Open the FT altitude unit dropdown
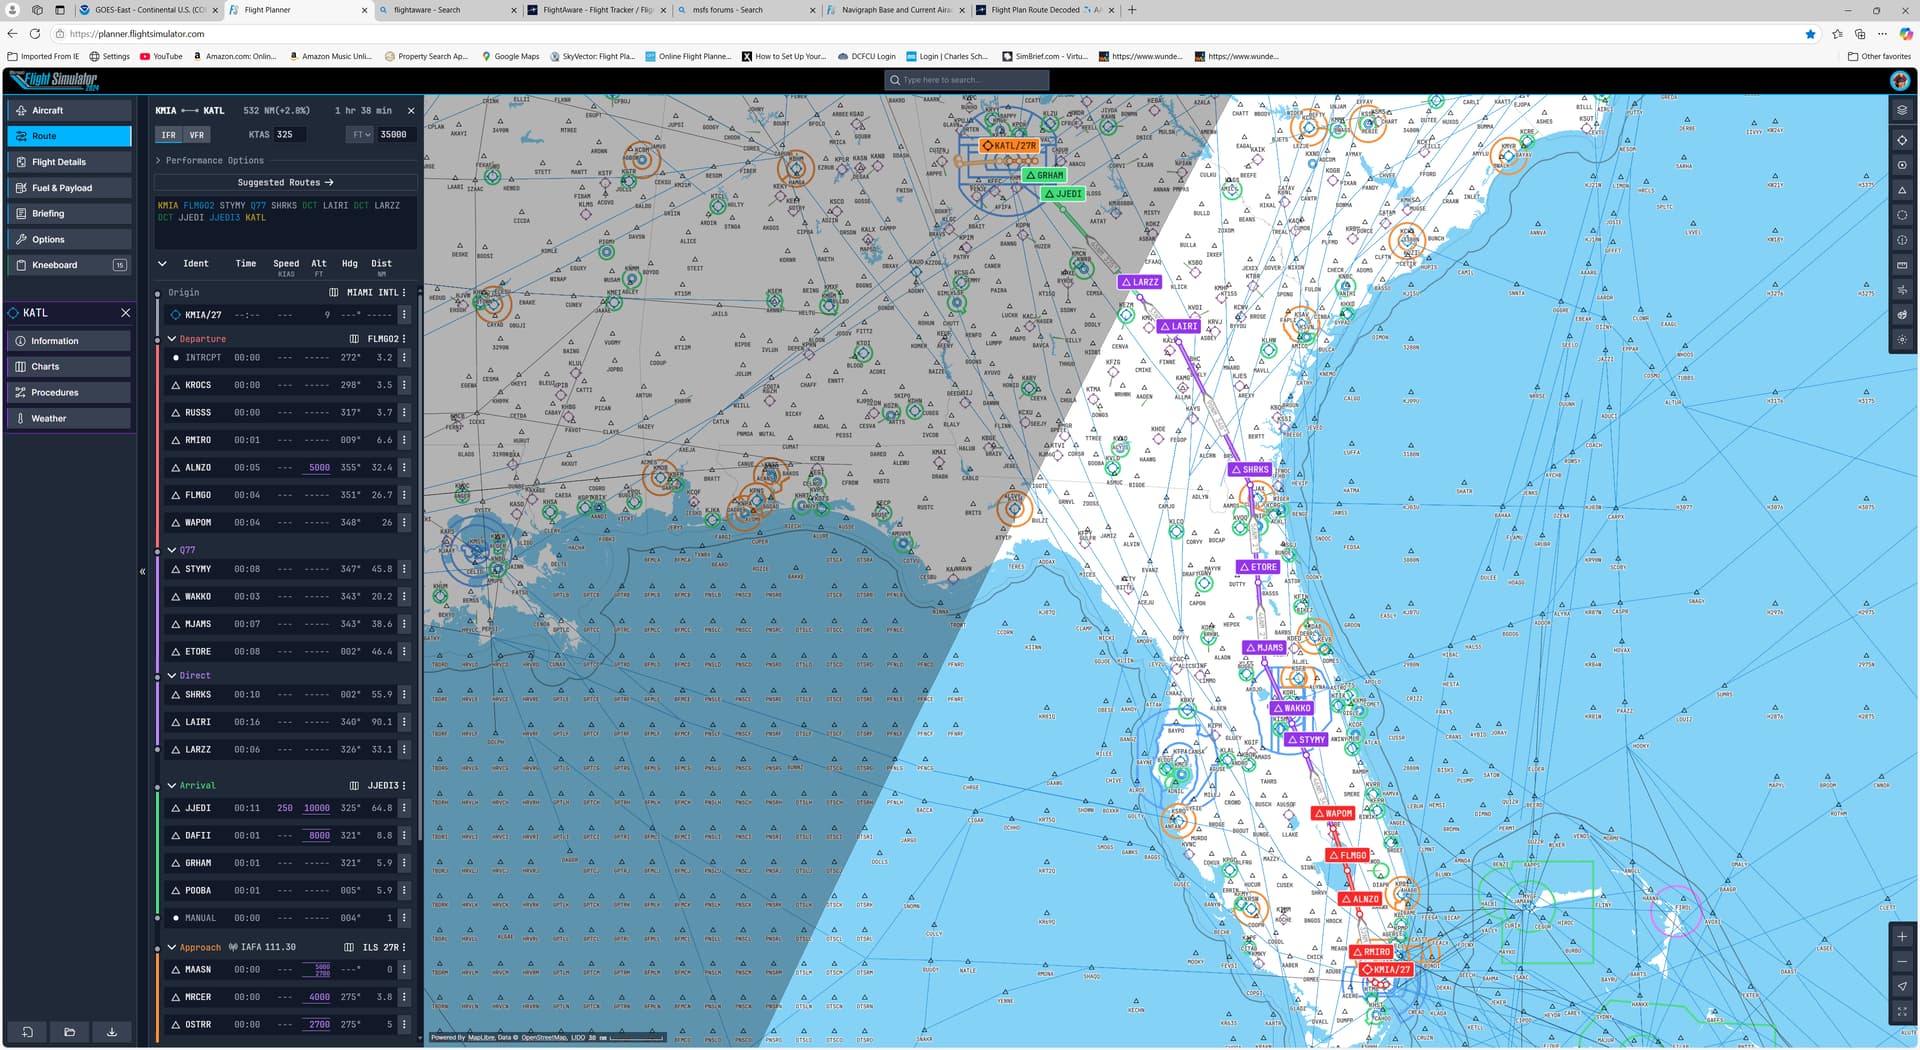Viewport: 1920px width, 1050px height. click(360, 134)
